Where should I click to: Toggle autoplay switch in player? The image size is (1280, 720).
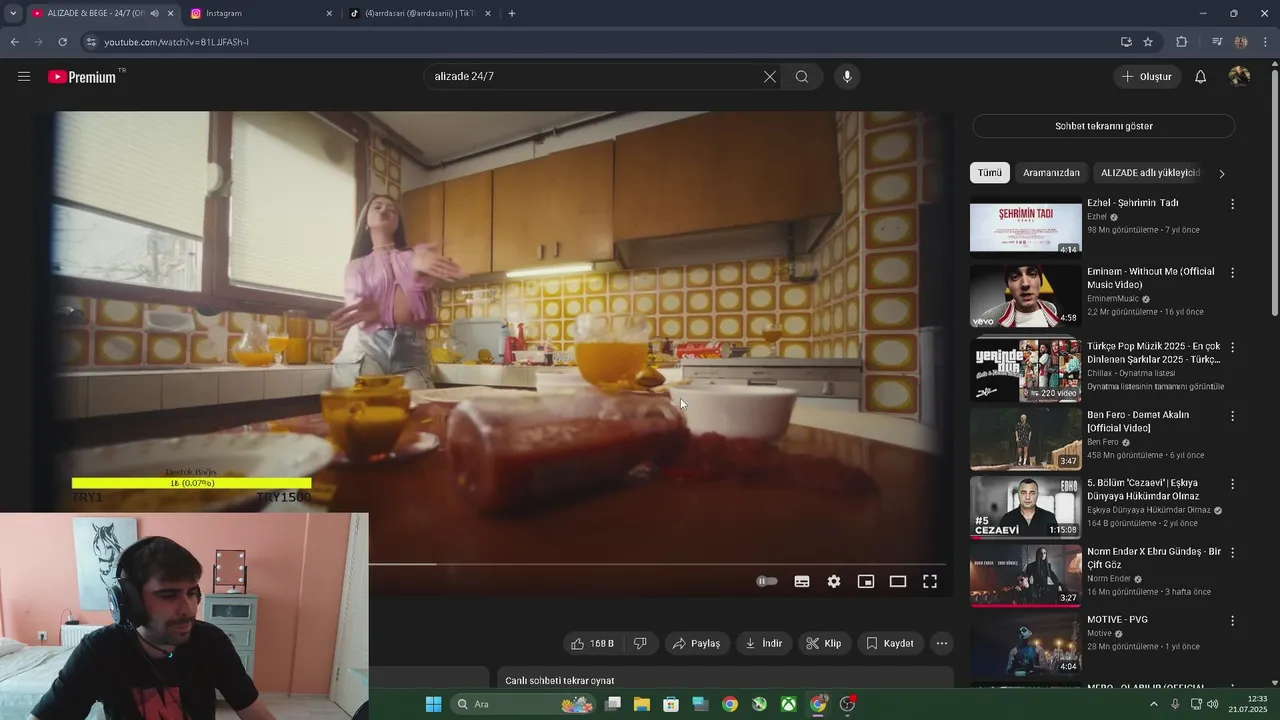tap(767, 581)
